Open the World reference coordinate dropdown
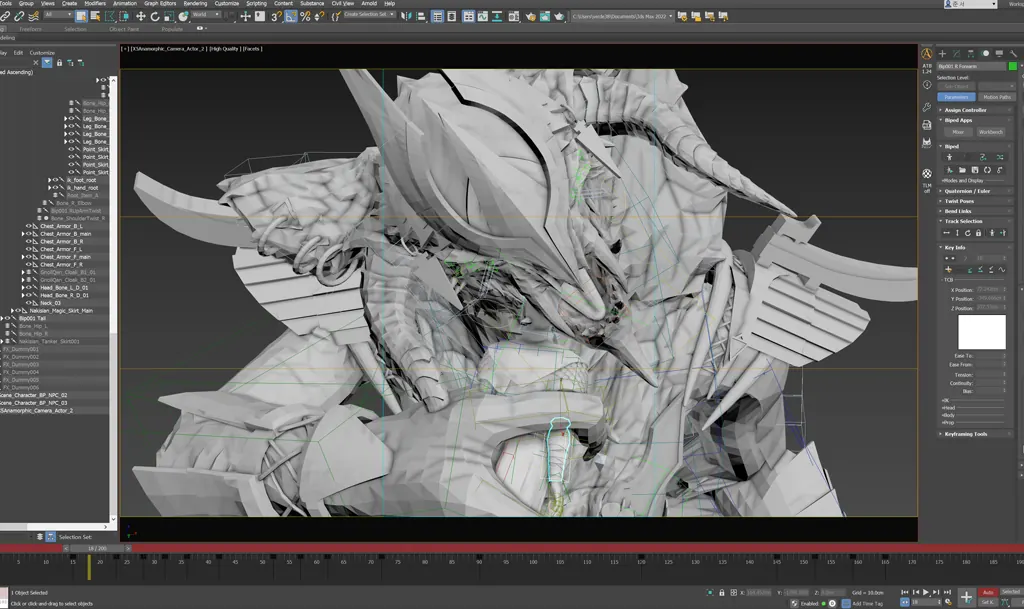This screenshot has height=609, width=1024. (x=206, y=14)
